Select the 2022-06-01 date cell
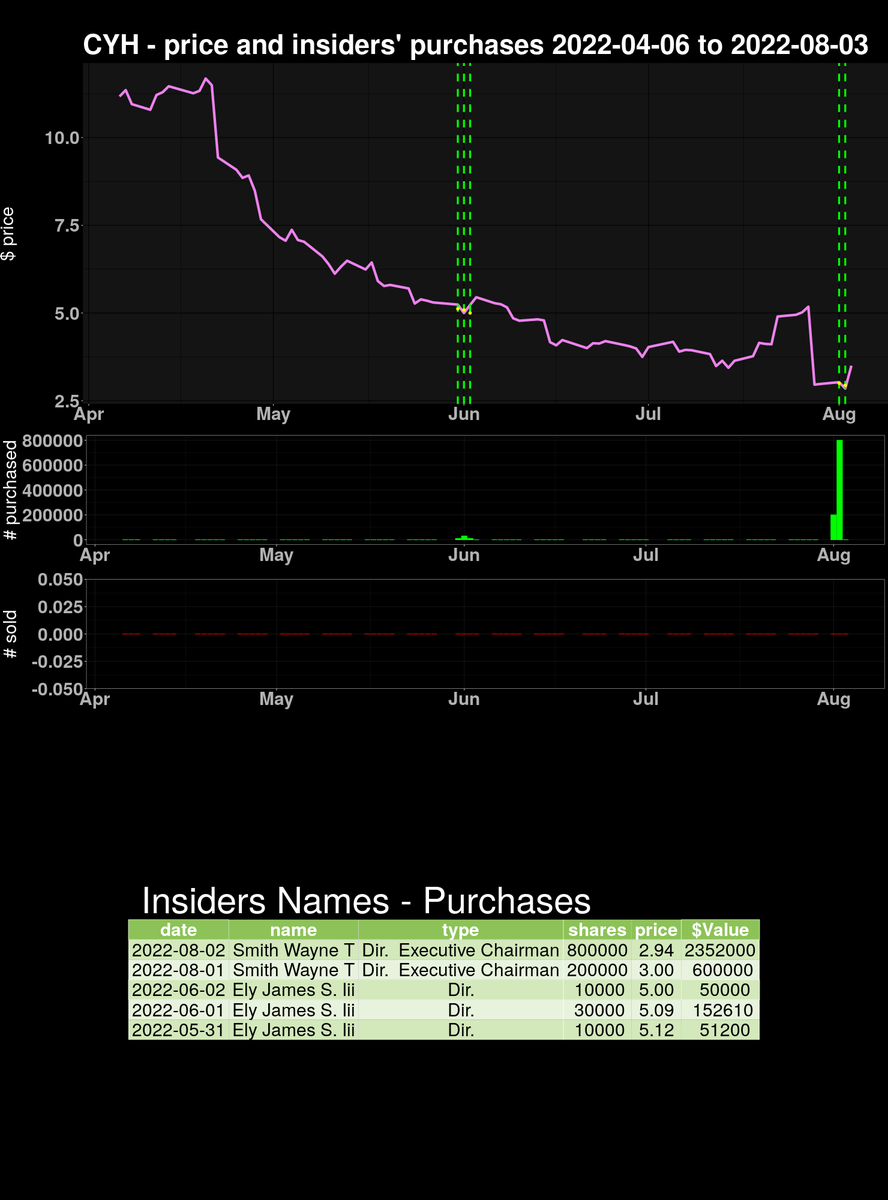The width and height of the screenshot is (888, 1200). coord(179,1009)
